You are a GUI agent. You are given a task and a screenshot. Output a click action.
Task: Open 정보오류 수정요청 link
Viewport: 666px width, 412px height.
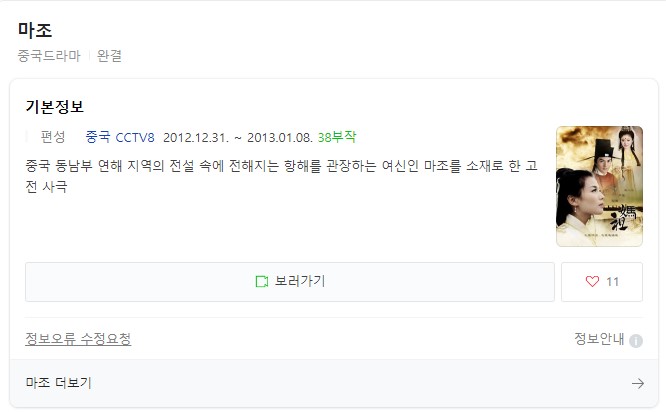point(78,339)
